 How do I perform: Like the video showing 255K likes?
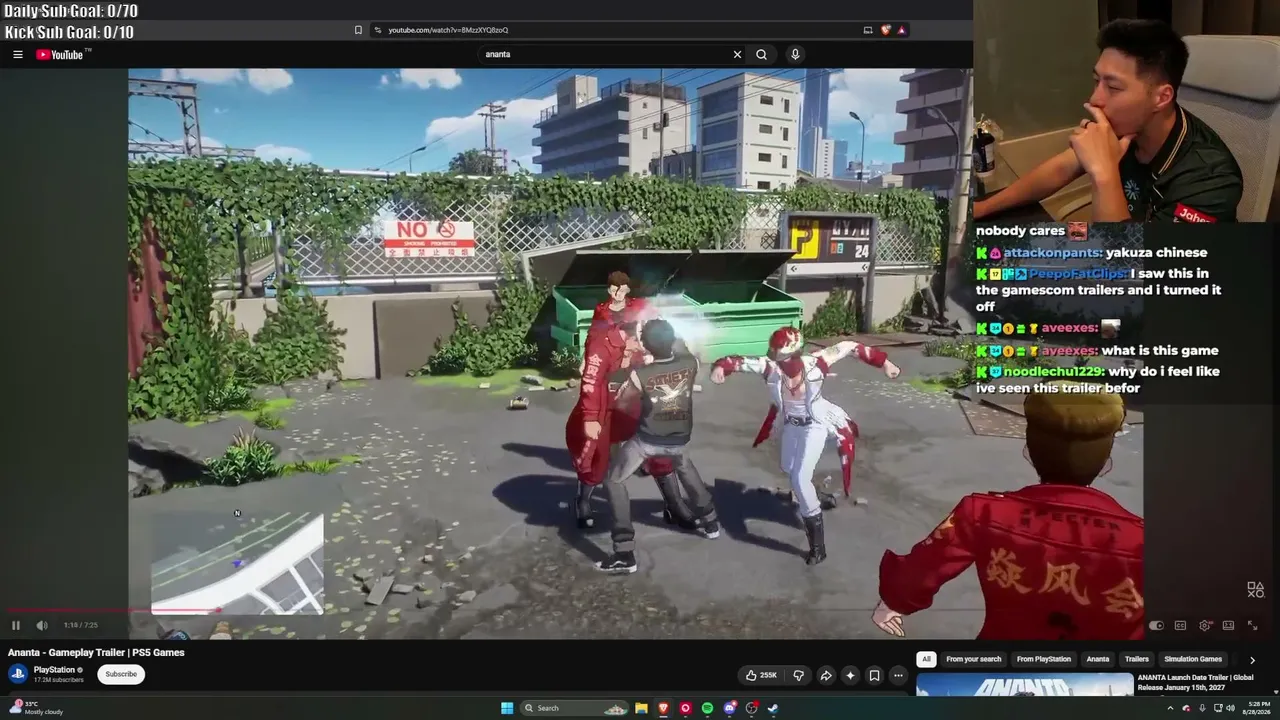pyautogui.click(x=761, y=675)
